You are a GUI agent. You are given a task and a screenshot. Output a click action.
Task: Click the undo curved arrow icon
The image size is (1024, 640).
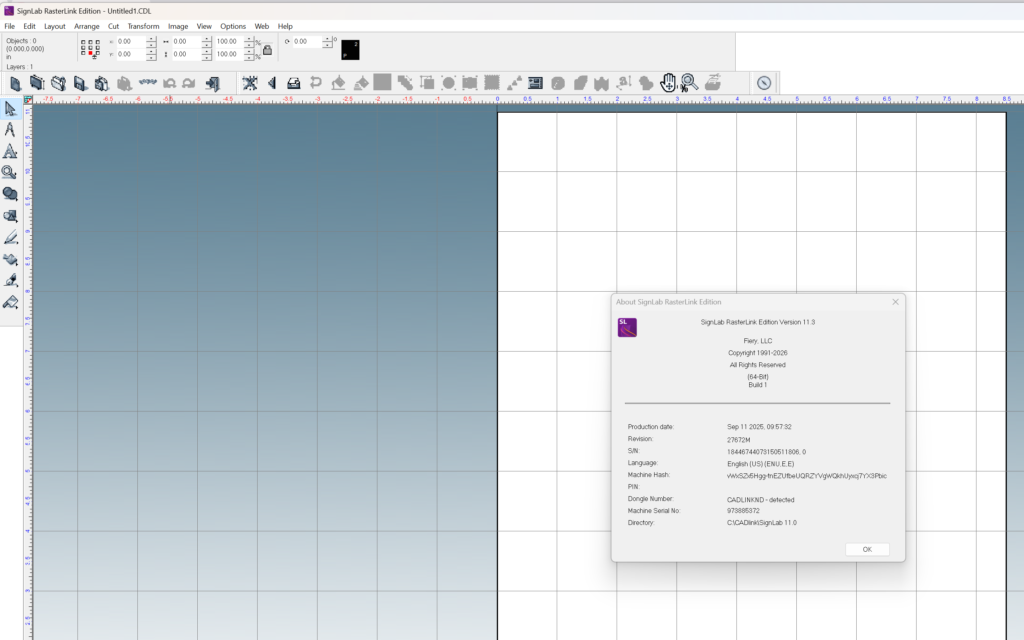169,83
